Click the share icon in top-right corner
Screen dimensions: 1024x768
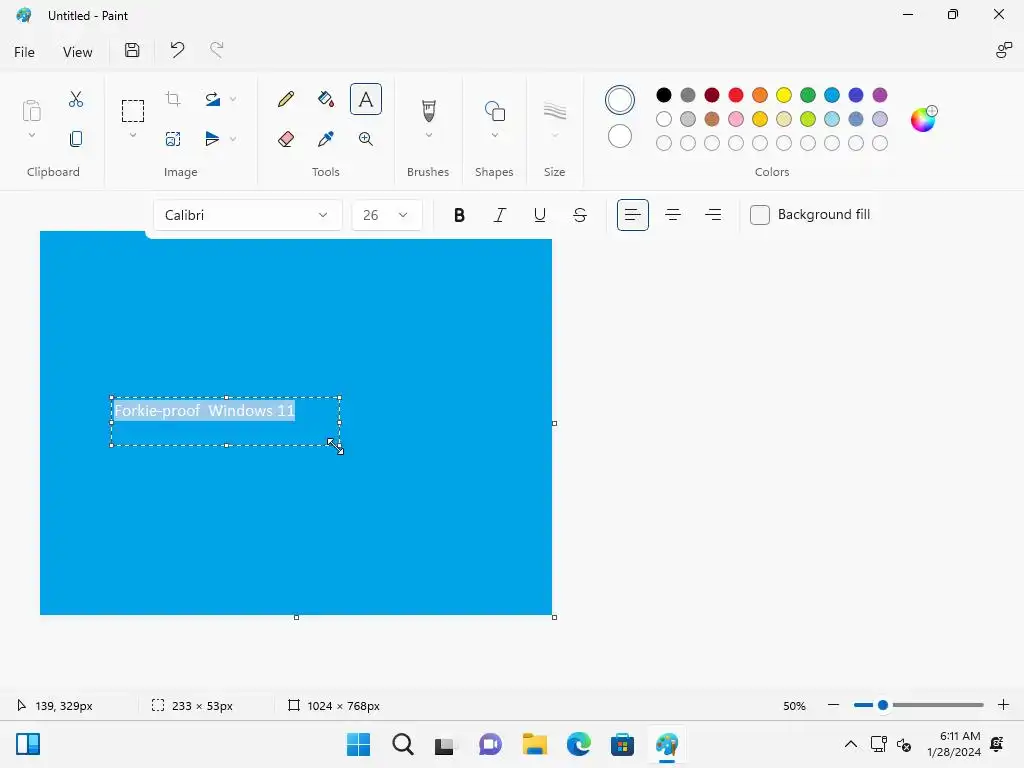coord(1004,50)
